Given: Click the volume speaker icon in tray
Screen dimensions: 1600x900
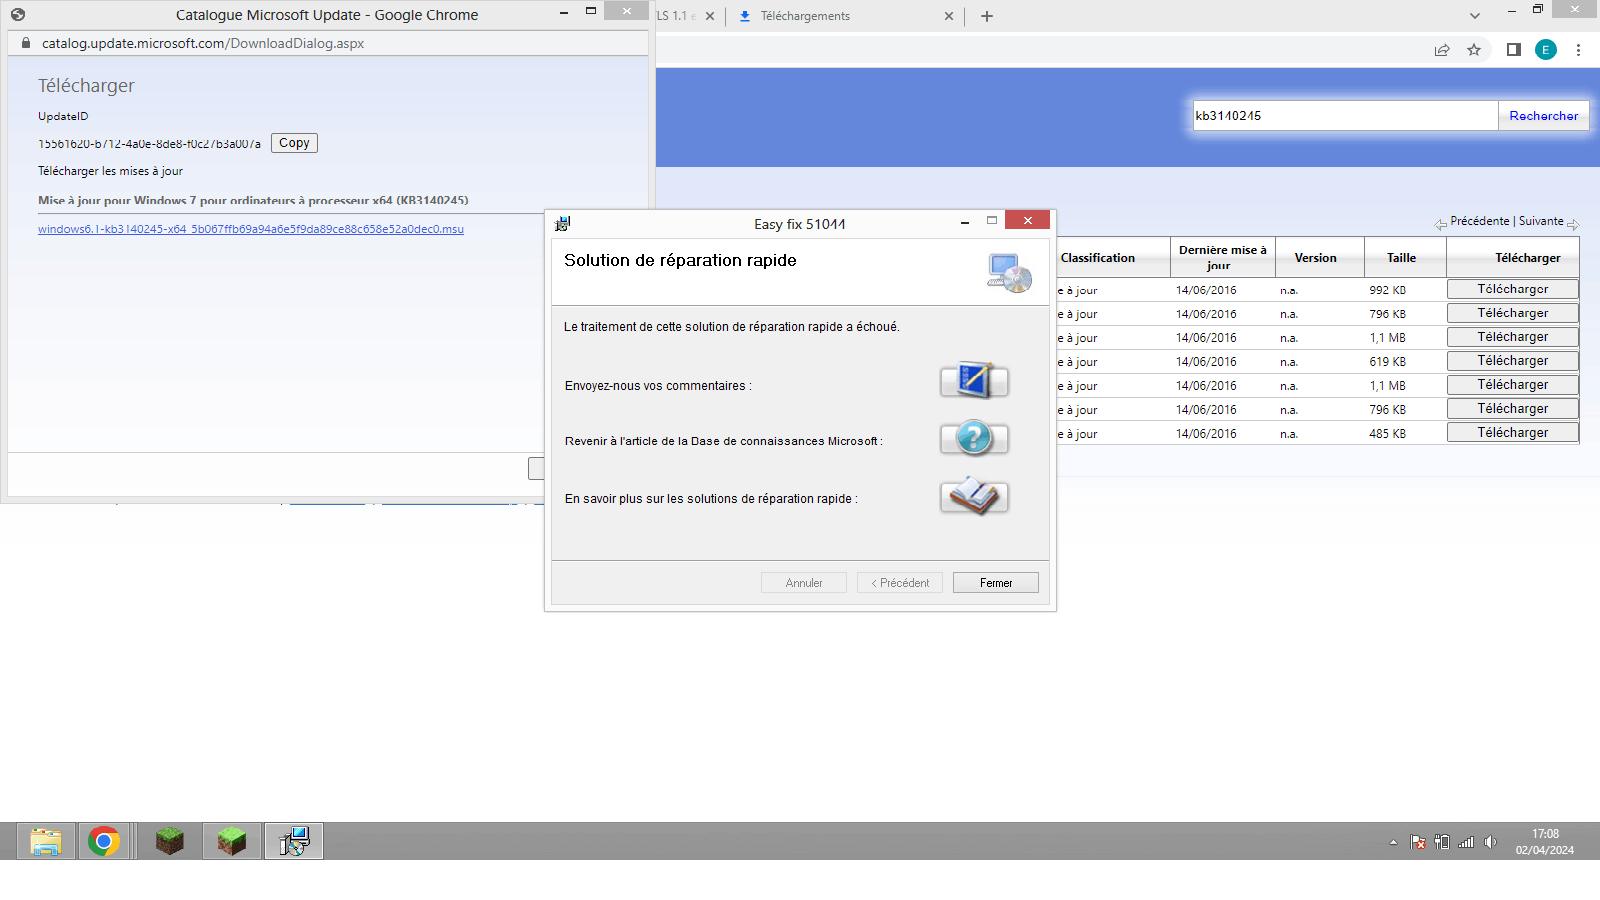Looking at the screenshot, I should pos(1490,842).
